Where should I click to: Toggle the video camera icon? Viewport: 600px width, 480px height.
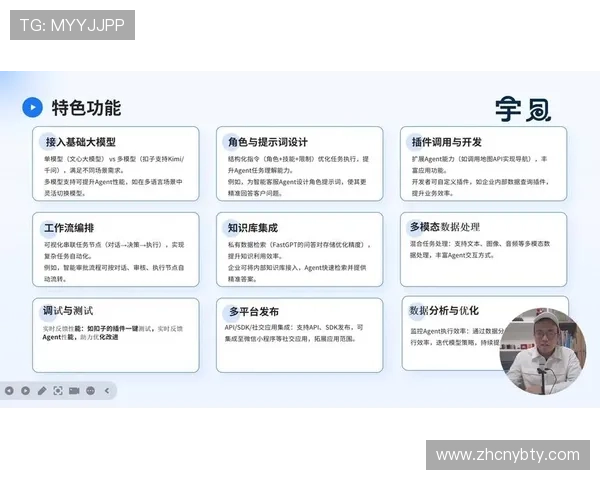74,391
